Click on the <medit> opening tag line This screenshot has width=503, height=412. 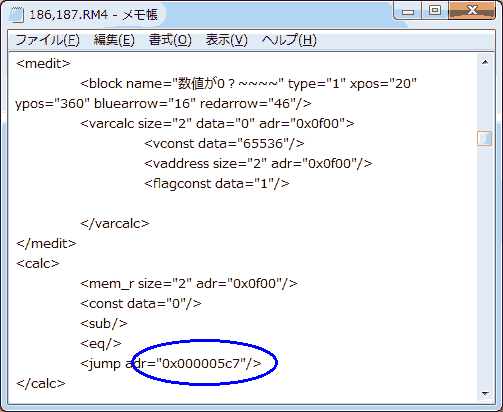click(x=43, y=63)
